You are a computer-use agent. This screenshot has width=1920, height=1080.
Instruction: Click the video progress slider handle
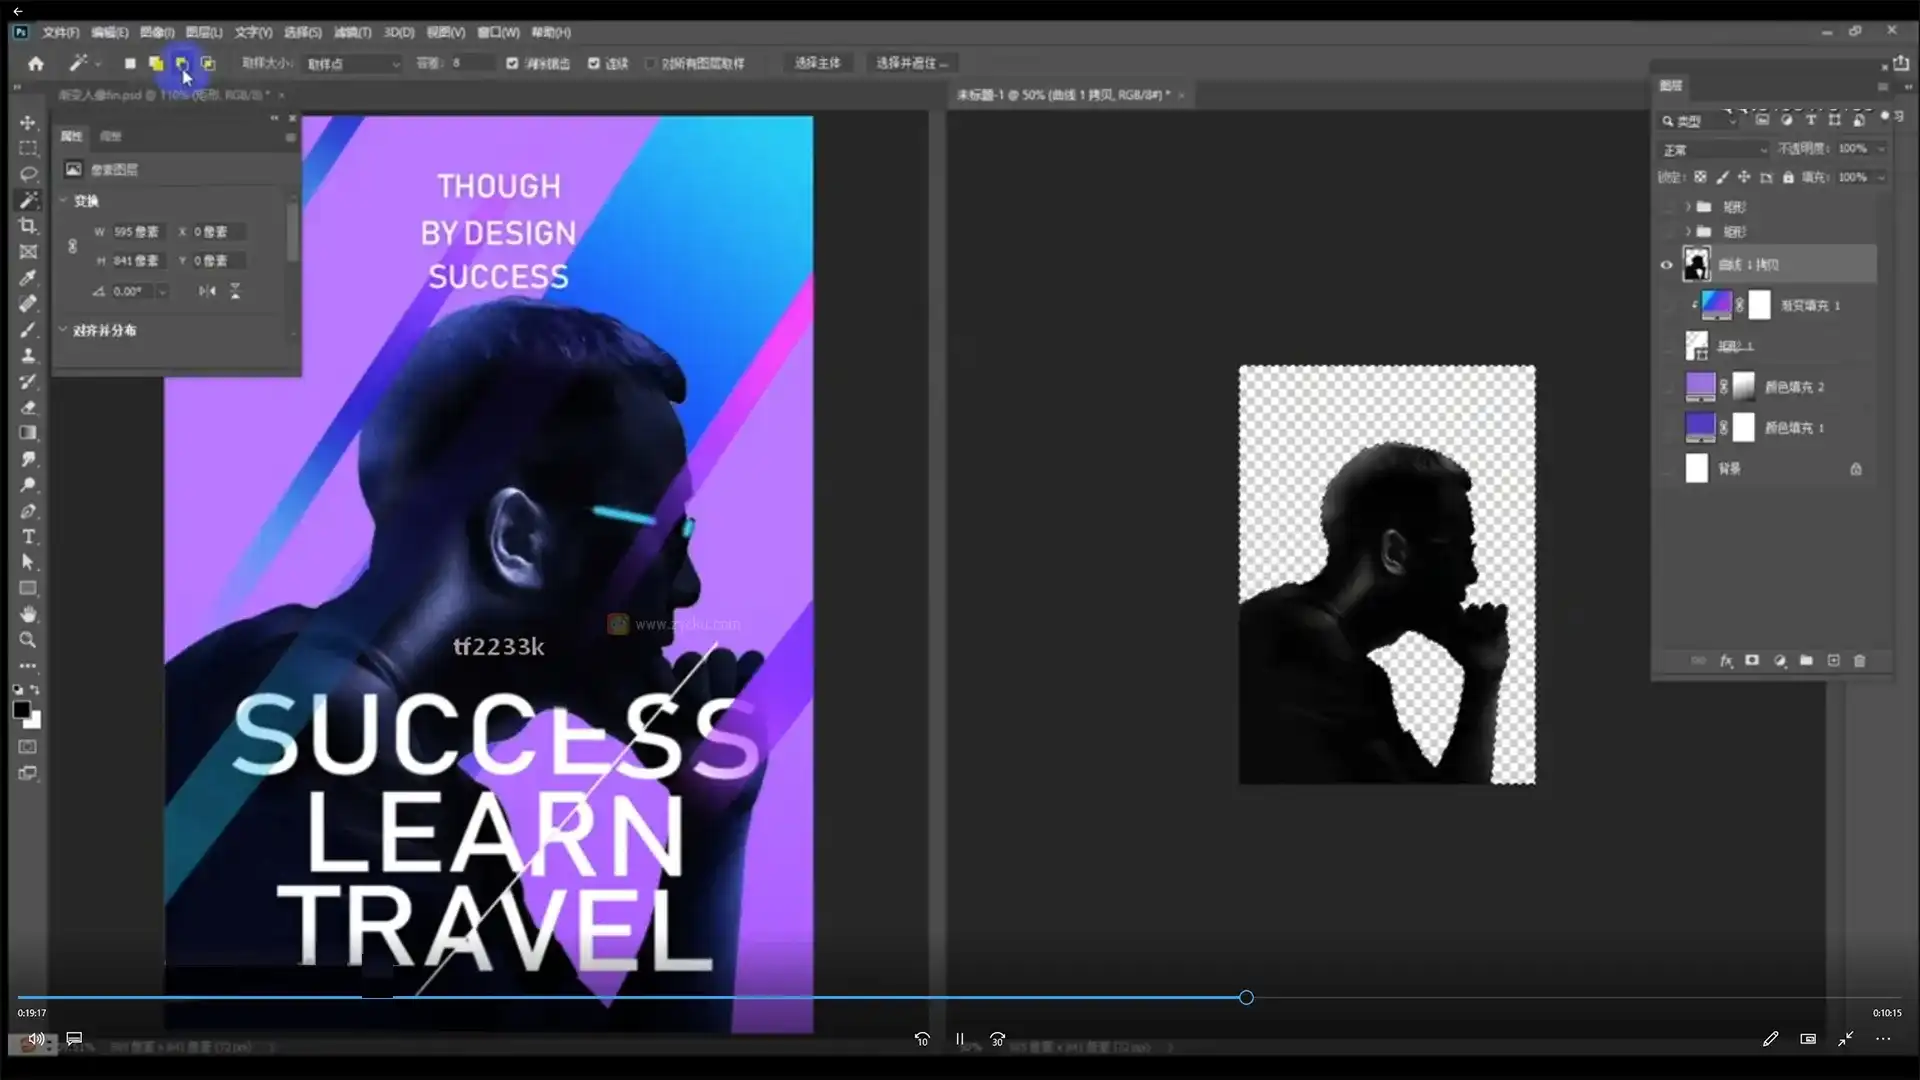click(x=1246, y=997)
